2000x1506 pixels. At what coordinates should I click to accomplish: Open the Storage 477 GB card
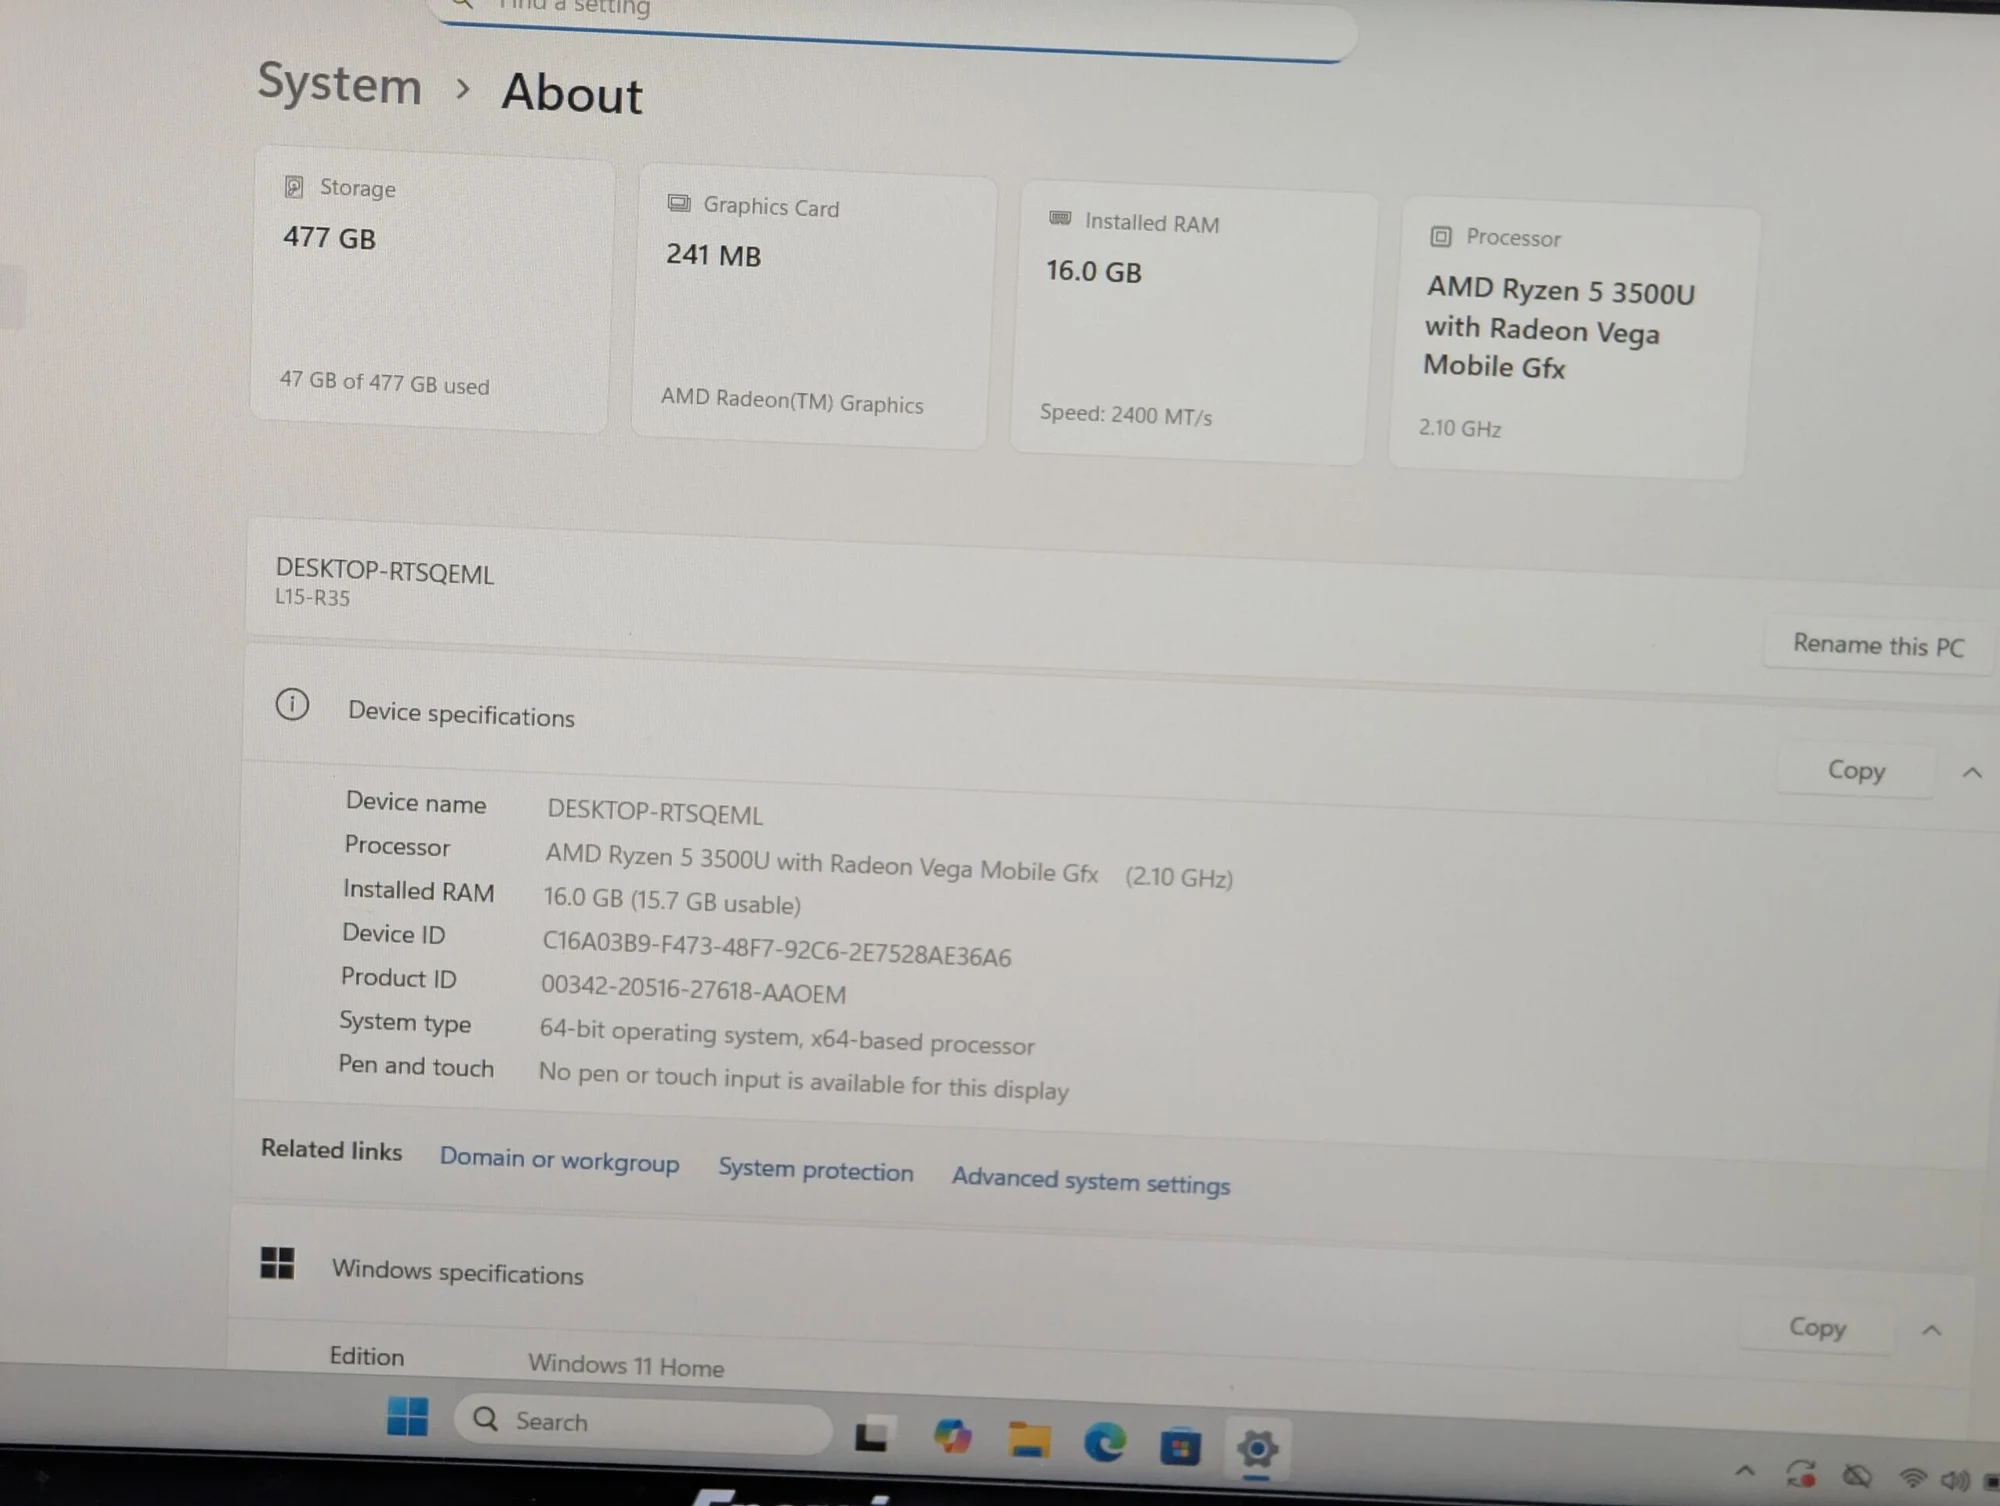coord(431,290)
